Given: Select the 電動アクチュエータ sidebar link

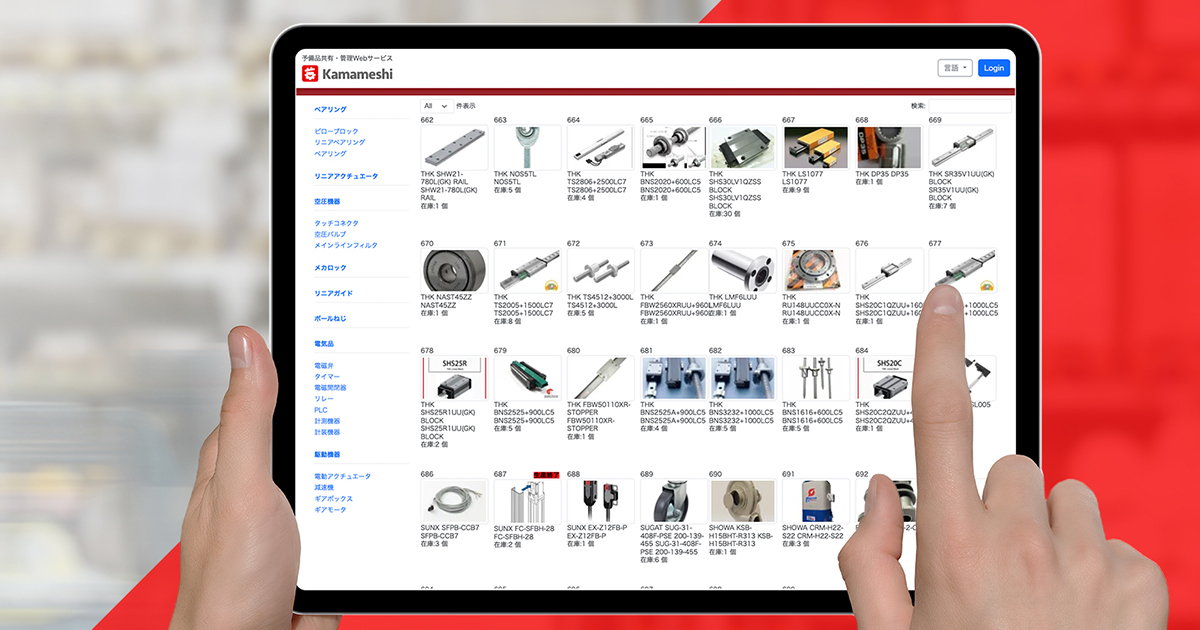Looking at the screenshot, I should coord(342,477).
